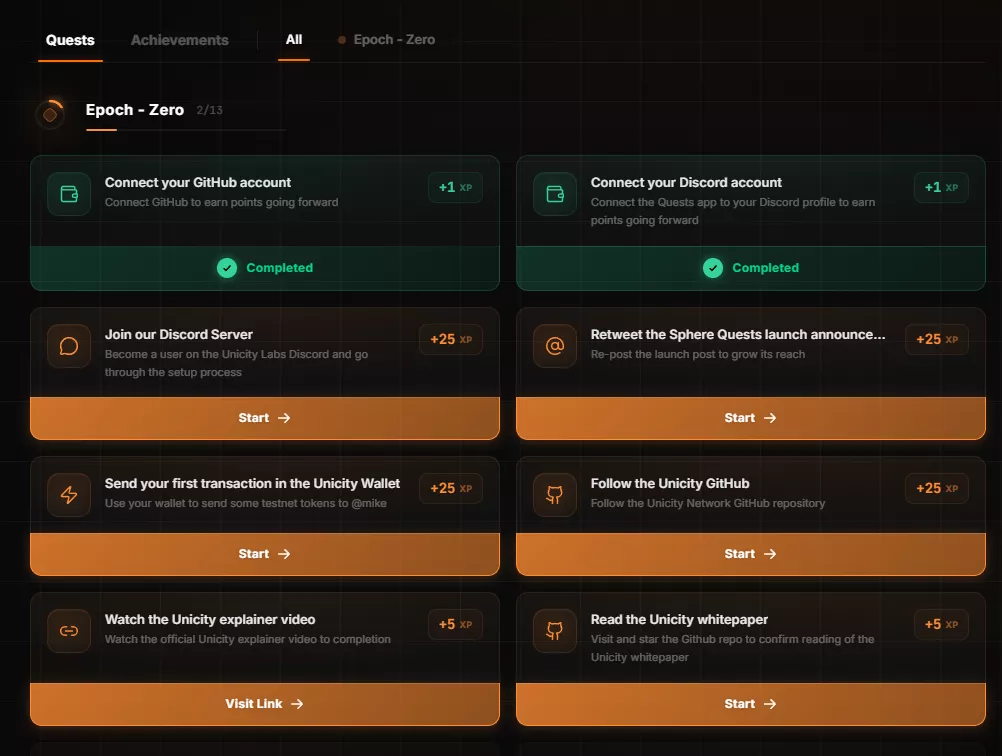Viewport: 1002px width, 756px height.
Task: Select the Quests tab
Action: [x=70, y=40]
